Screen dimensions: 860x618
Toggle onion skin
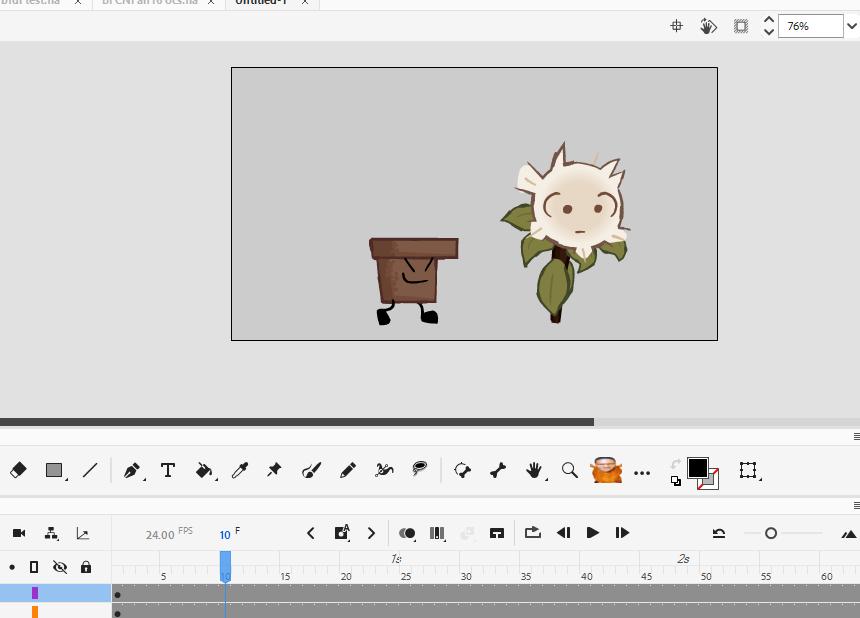tap(407, 533)
